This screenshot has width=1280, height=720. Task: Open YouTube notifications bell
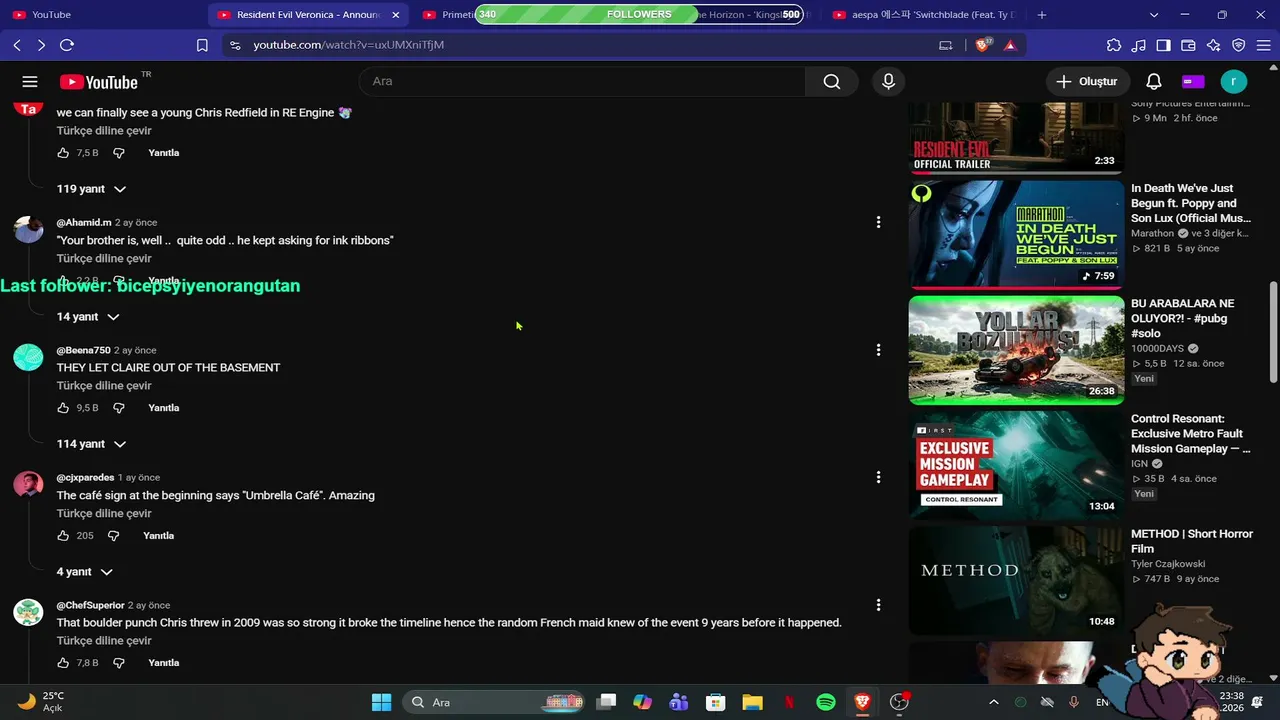(x=1154, y=82)
